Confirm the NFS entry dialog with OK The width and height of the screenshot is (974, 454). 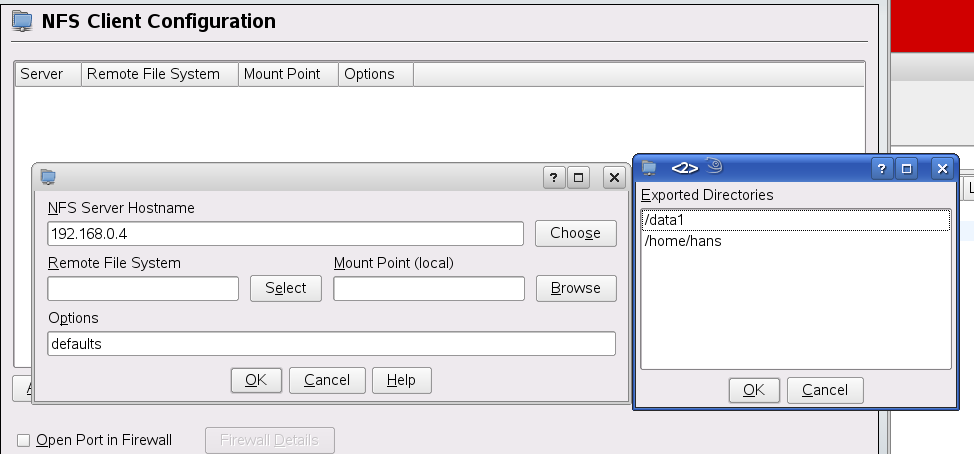point(256,380)
